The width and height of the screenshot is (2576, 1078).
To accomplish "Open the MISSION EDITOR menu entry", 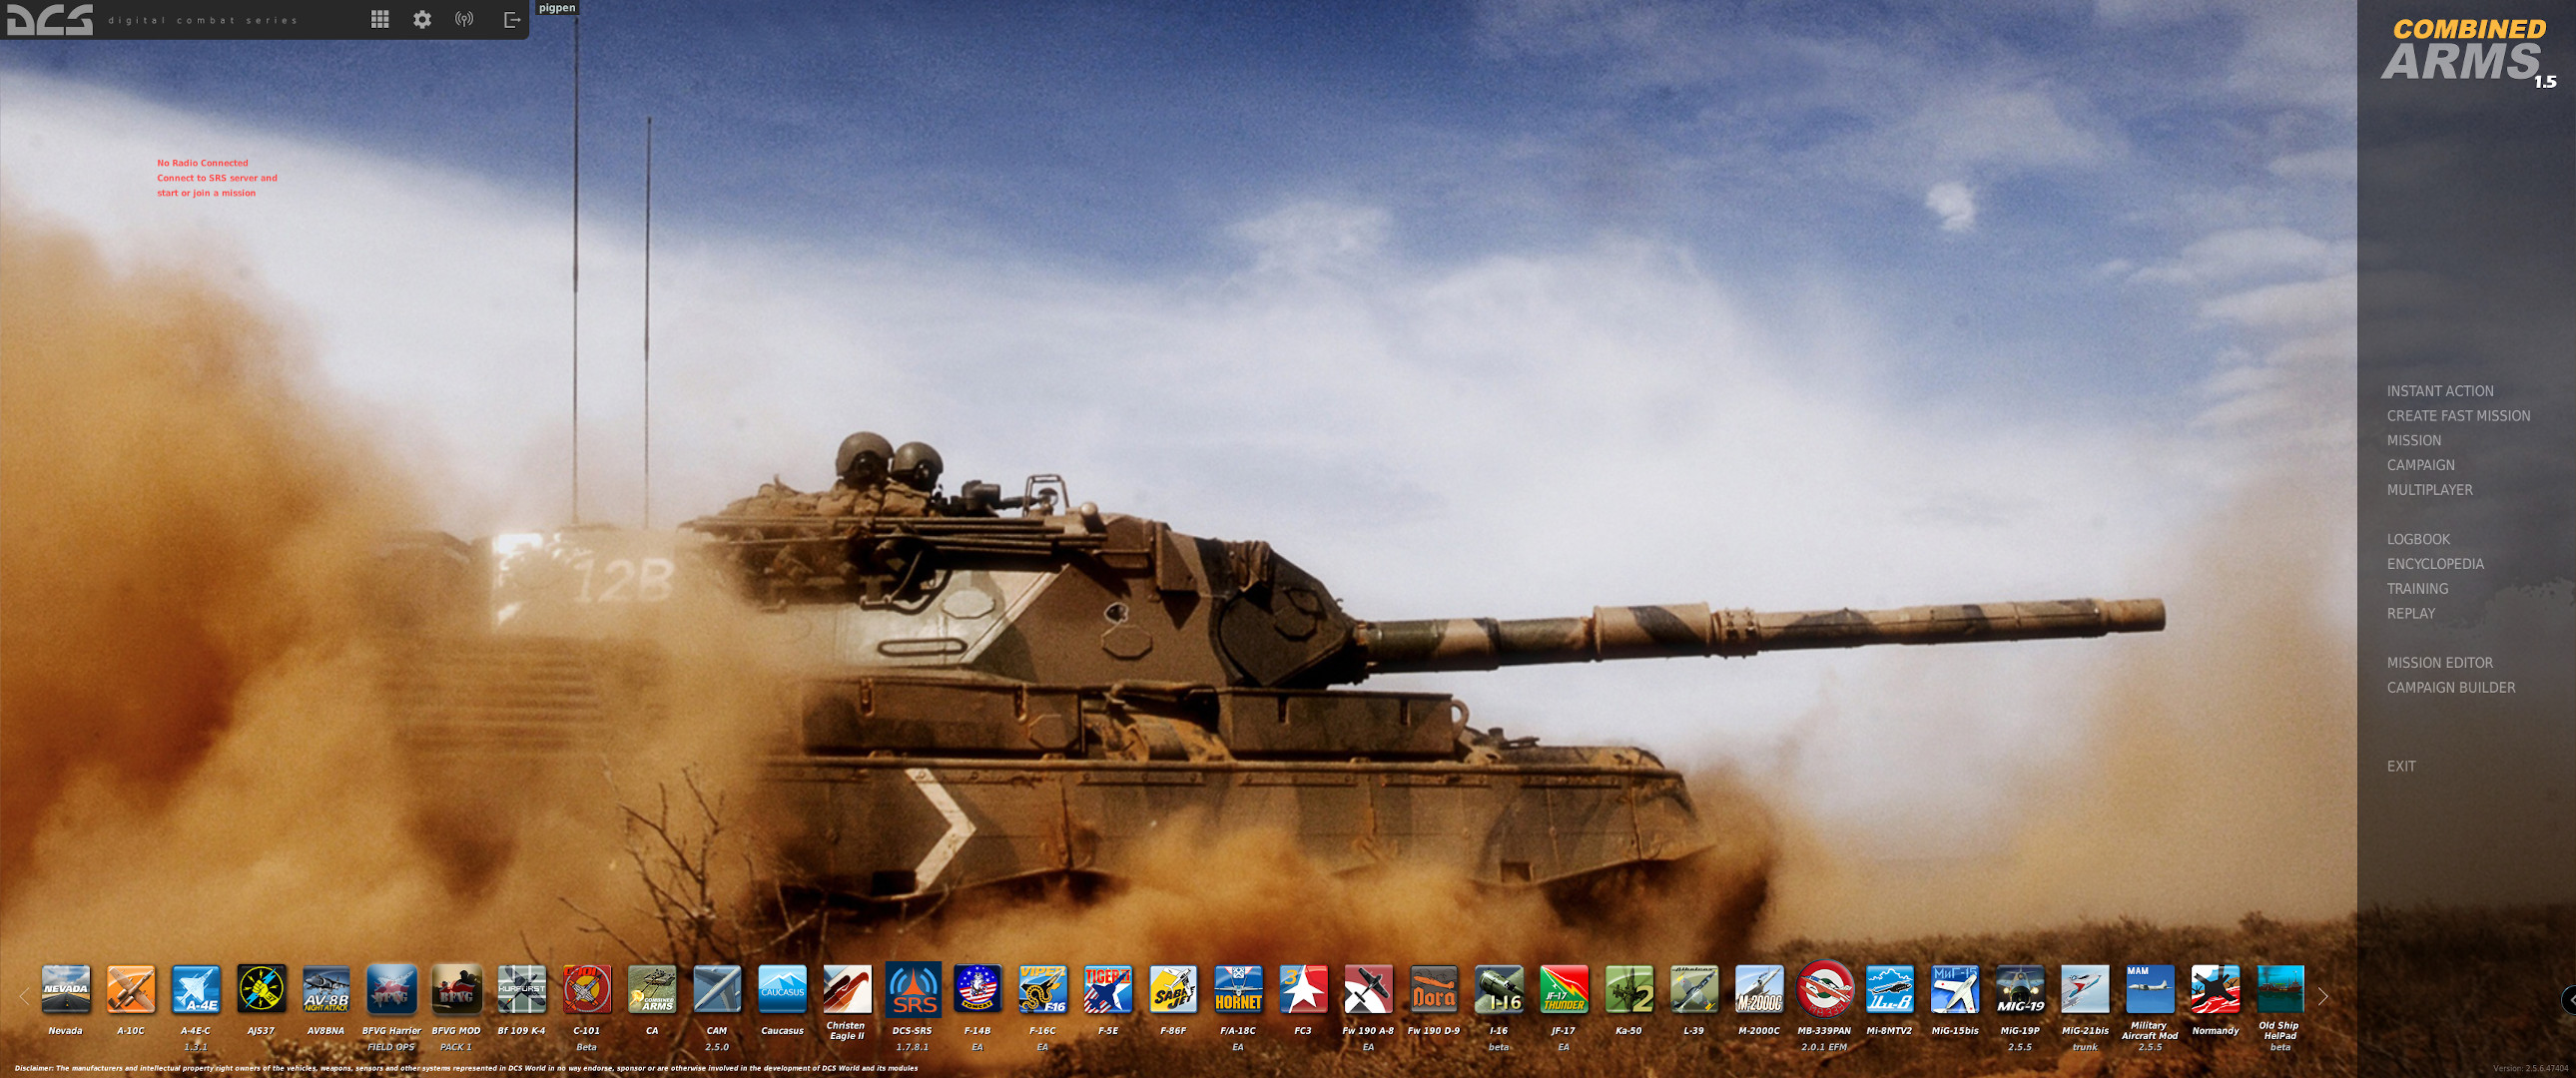I will (x=2439, y=663).
